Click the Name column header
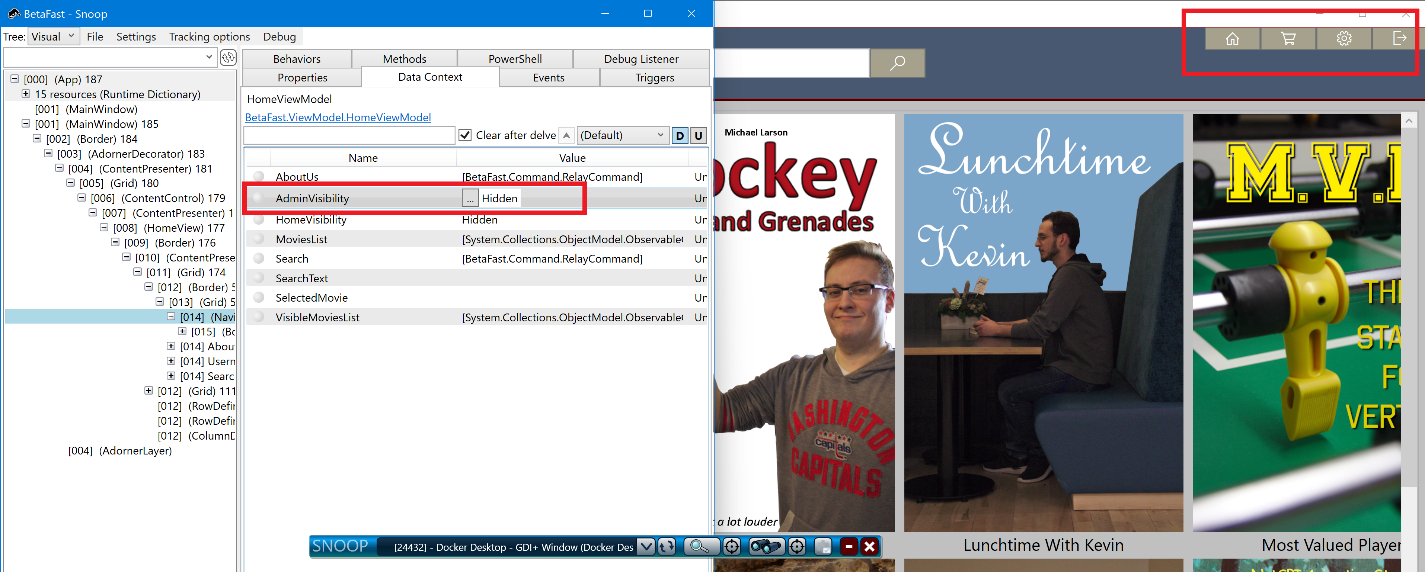The image size is (1425, 572). click(x=363, y=158)
